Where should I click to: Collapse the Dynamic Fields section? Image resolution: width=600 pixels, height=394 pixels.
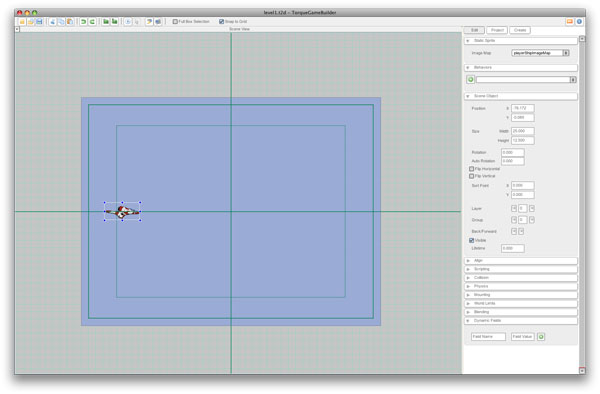(521, 321)
